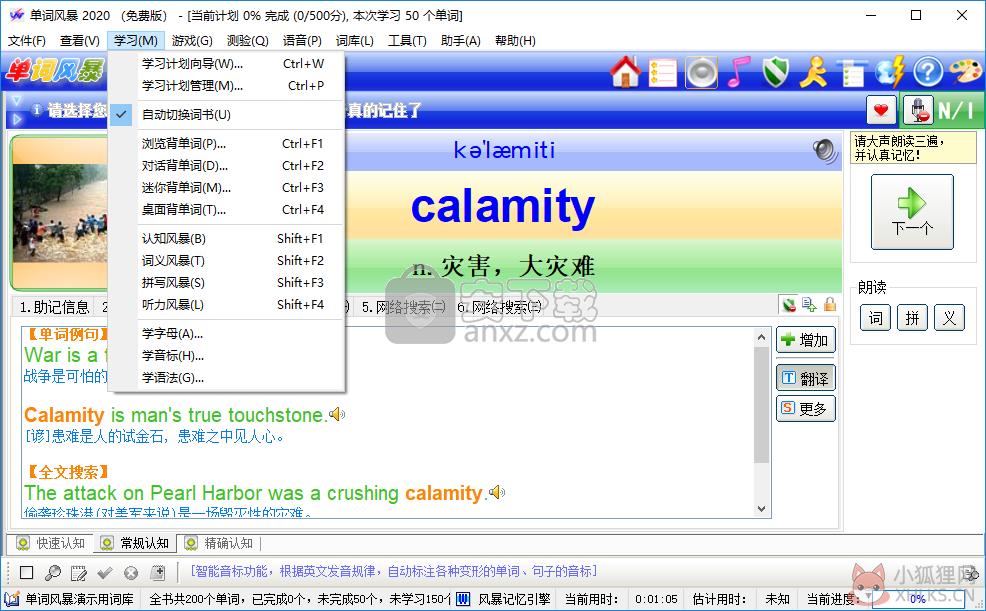Click the gray checkmark icon in bottom toolbar
986x611 pixels.
click(x=104, y=573)
